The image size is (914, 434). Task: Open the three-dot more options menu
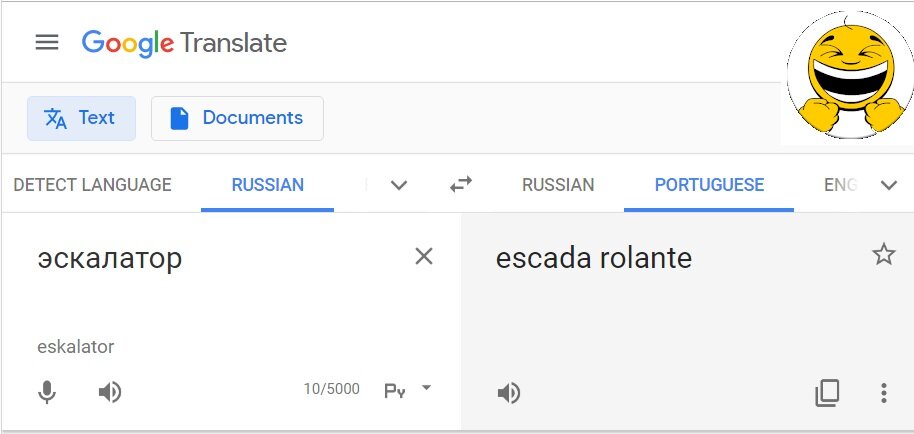click(x=884, y=393)
